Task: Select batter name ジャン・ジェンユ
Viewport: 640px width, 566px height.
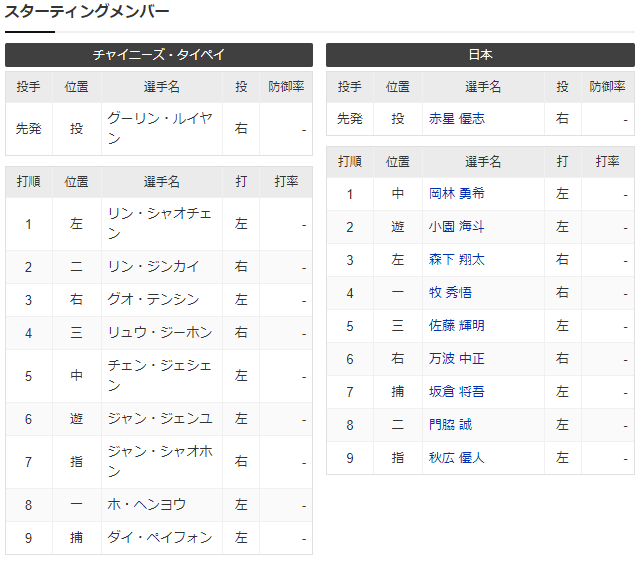Action: (160, 419)
